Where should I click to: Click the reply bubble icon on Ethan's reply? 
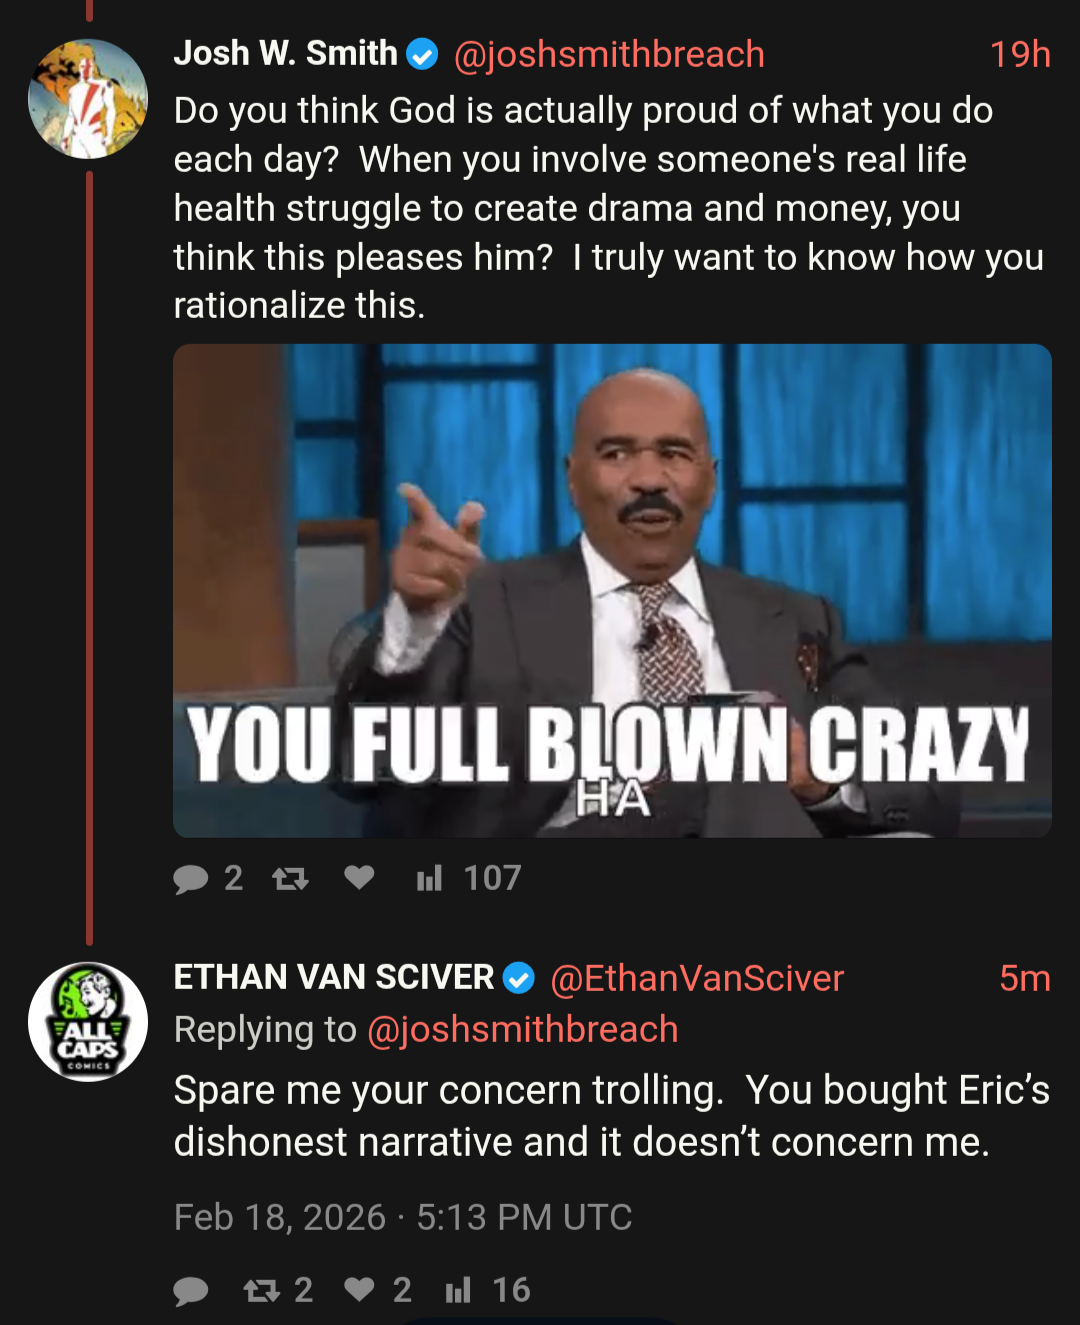click(x=190, y=1291)
